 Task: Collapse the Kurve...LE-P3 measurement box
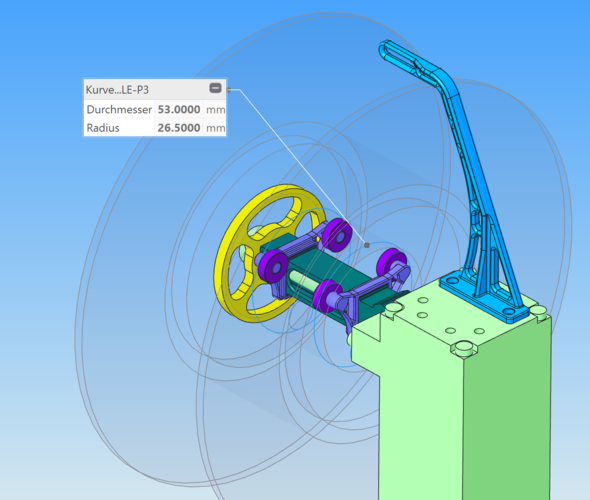(x=215, y=88)
